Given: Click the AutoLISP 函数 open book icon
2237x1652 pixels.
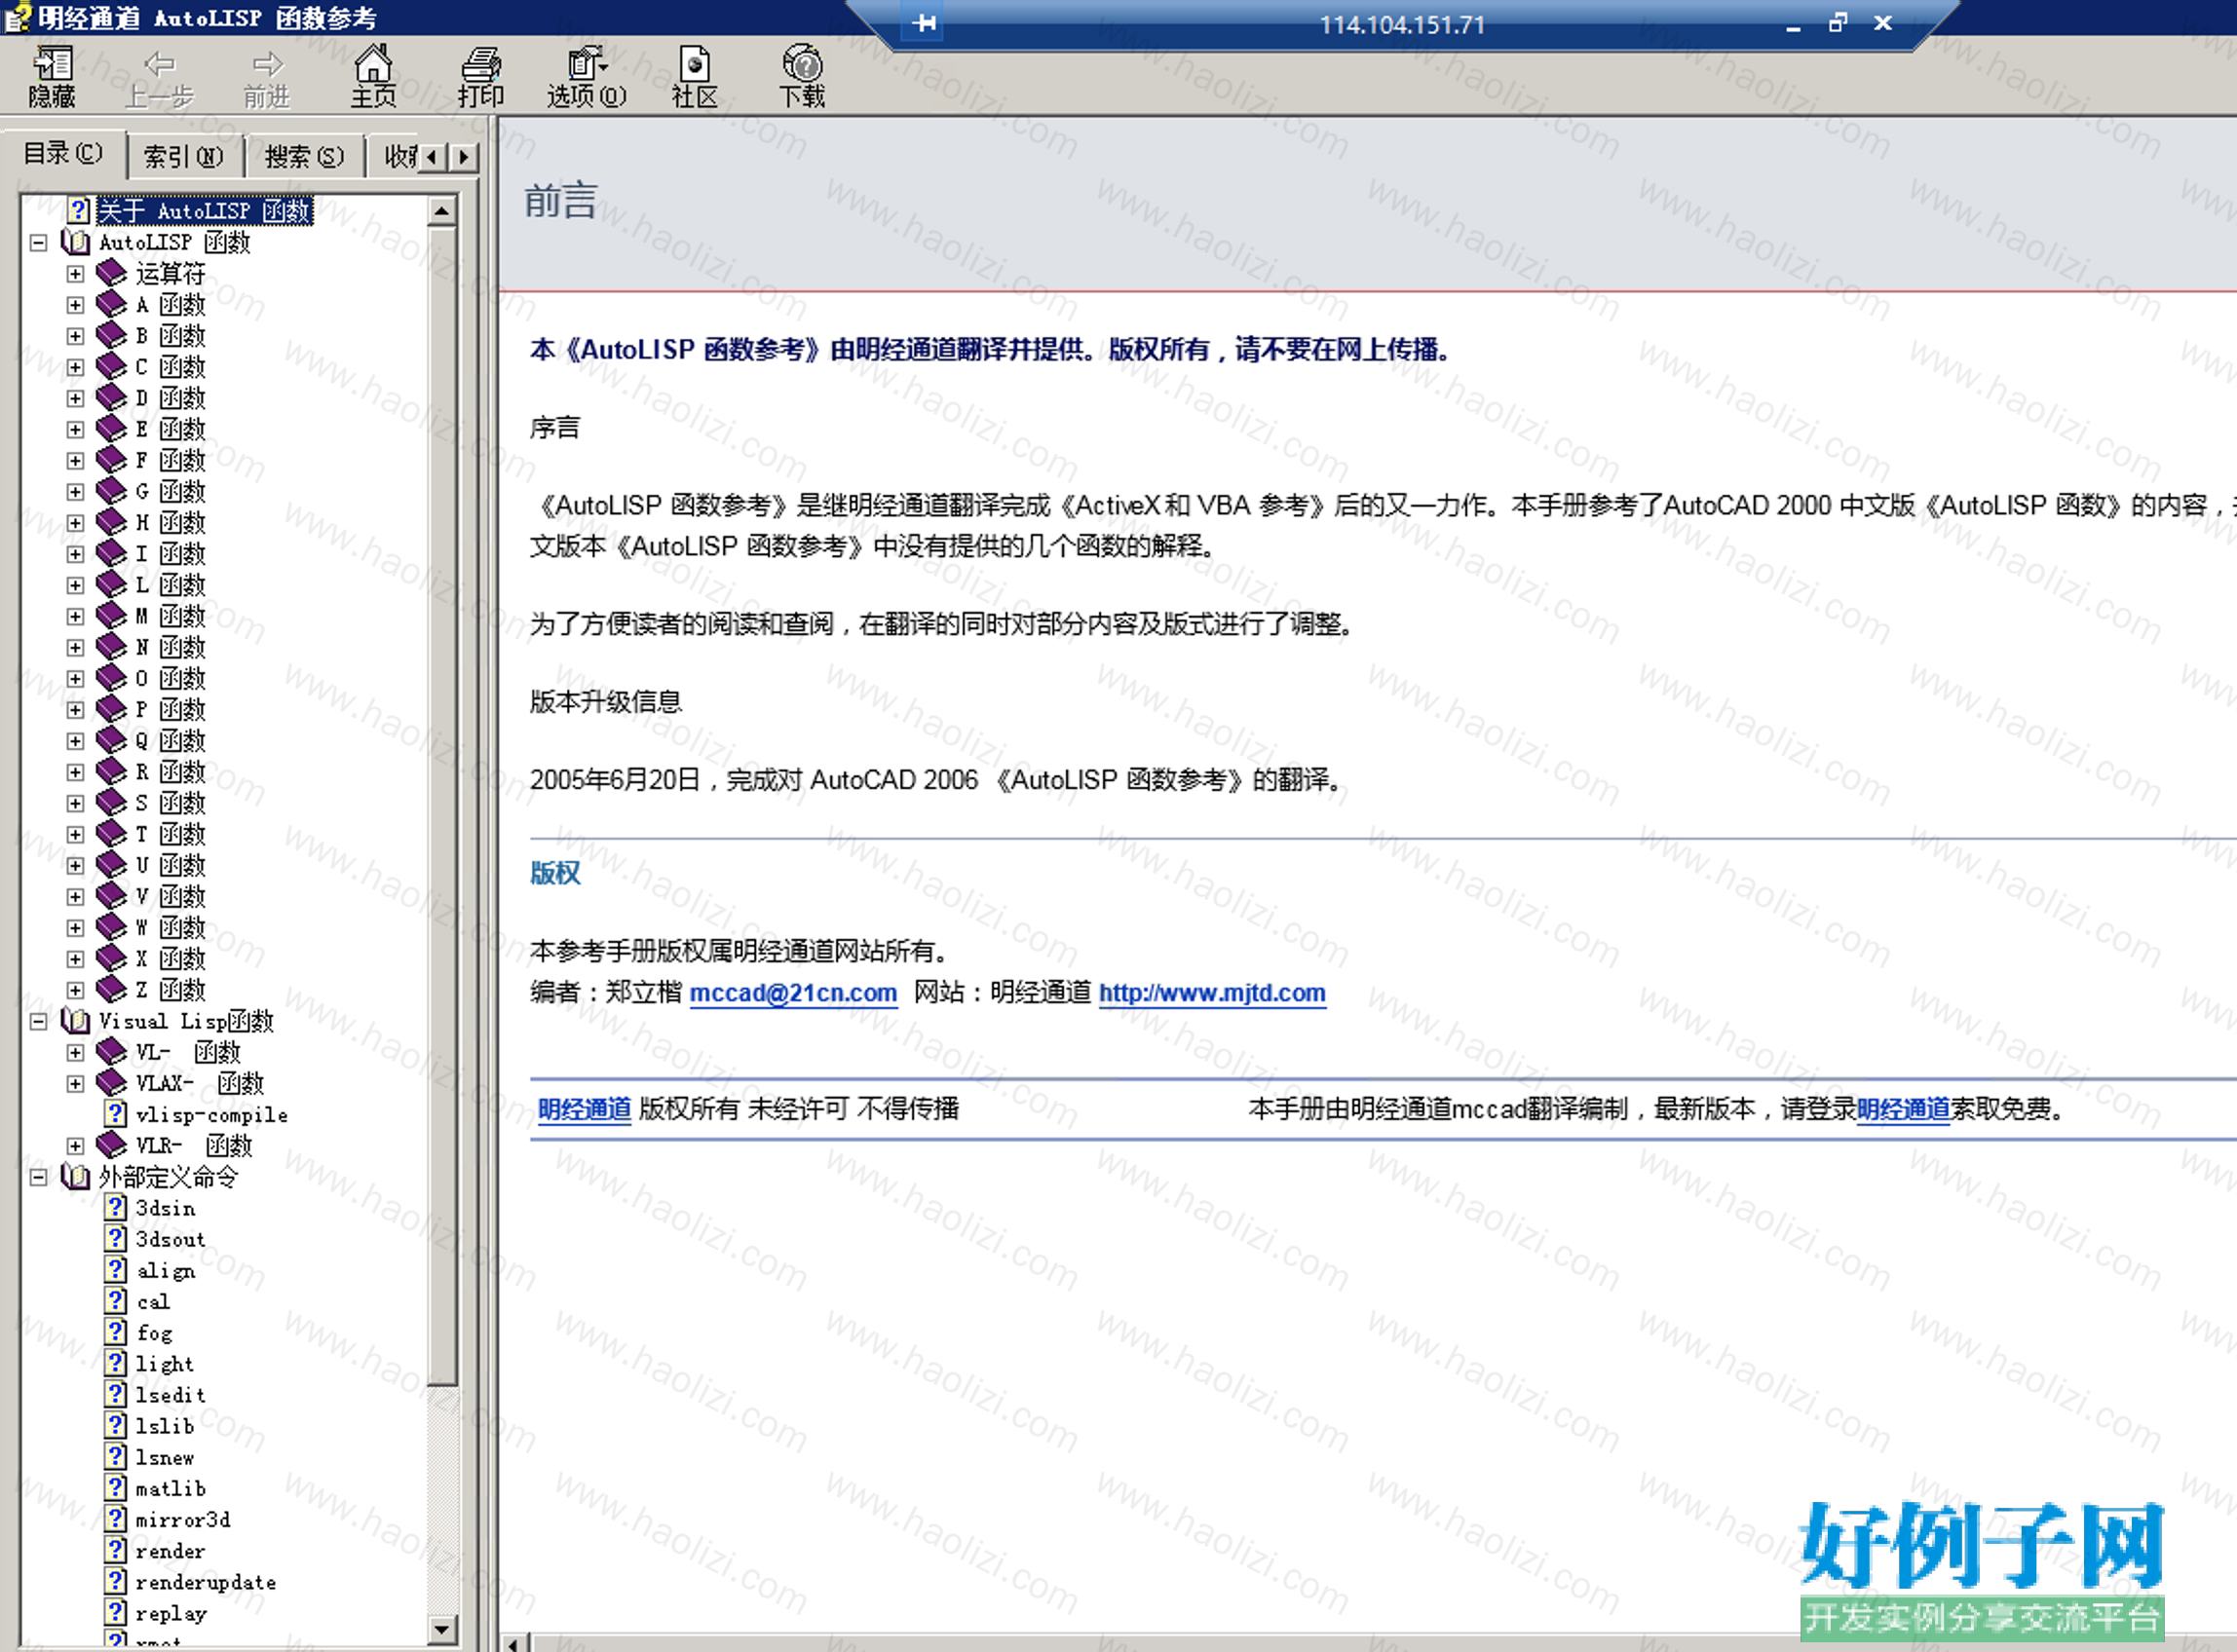Looking at the screenshot, I should pyautogui.click(x=76, y=242).
